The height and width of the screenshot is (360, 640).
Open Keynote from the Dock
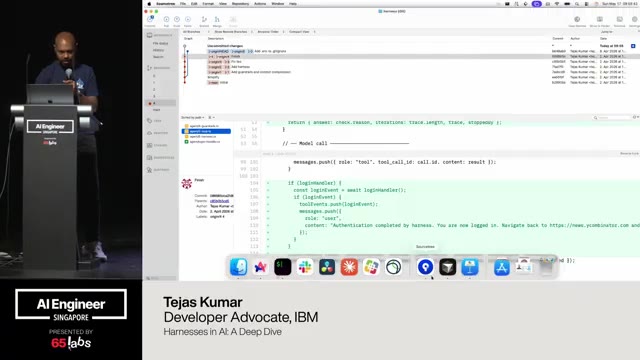coord(470,267)
